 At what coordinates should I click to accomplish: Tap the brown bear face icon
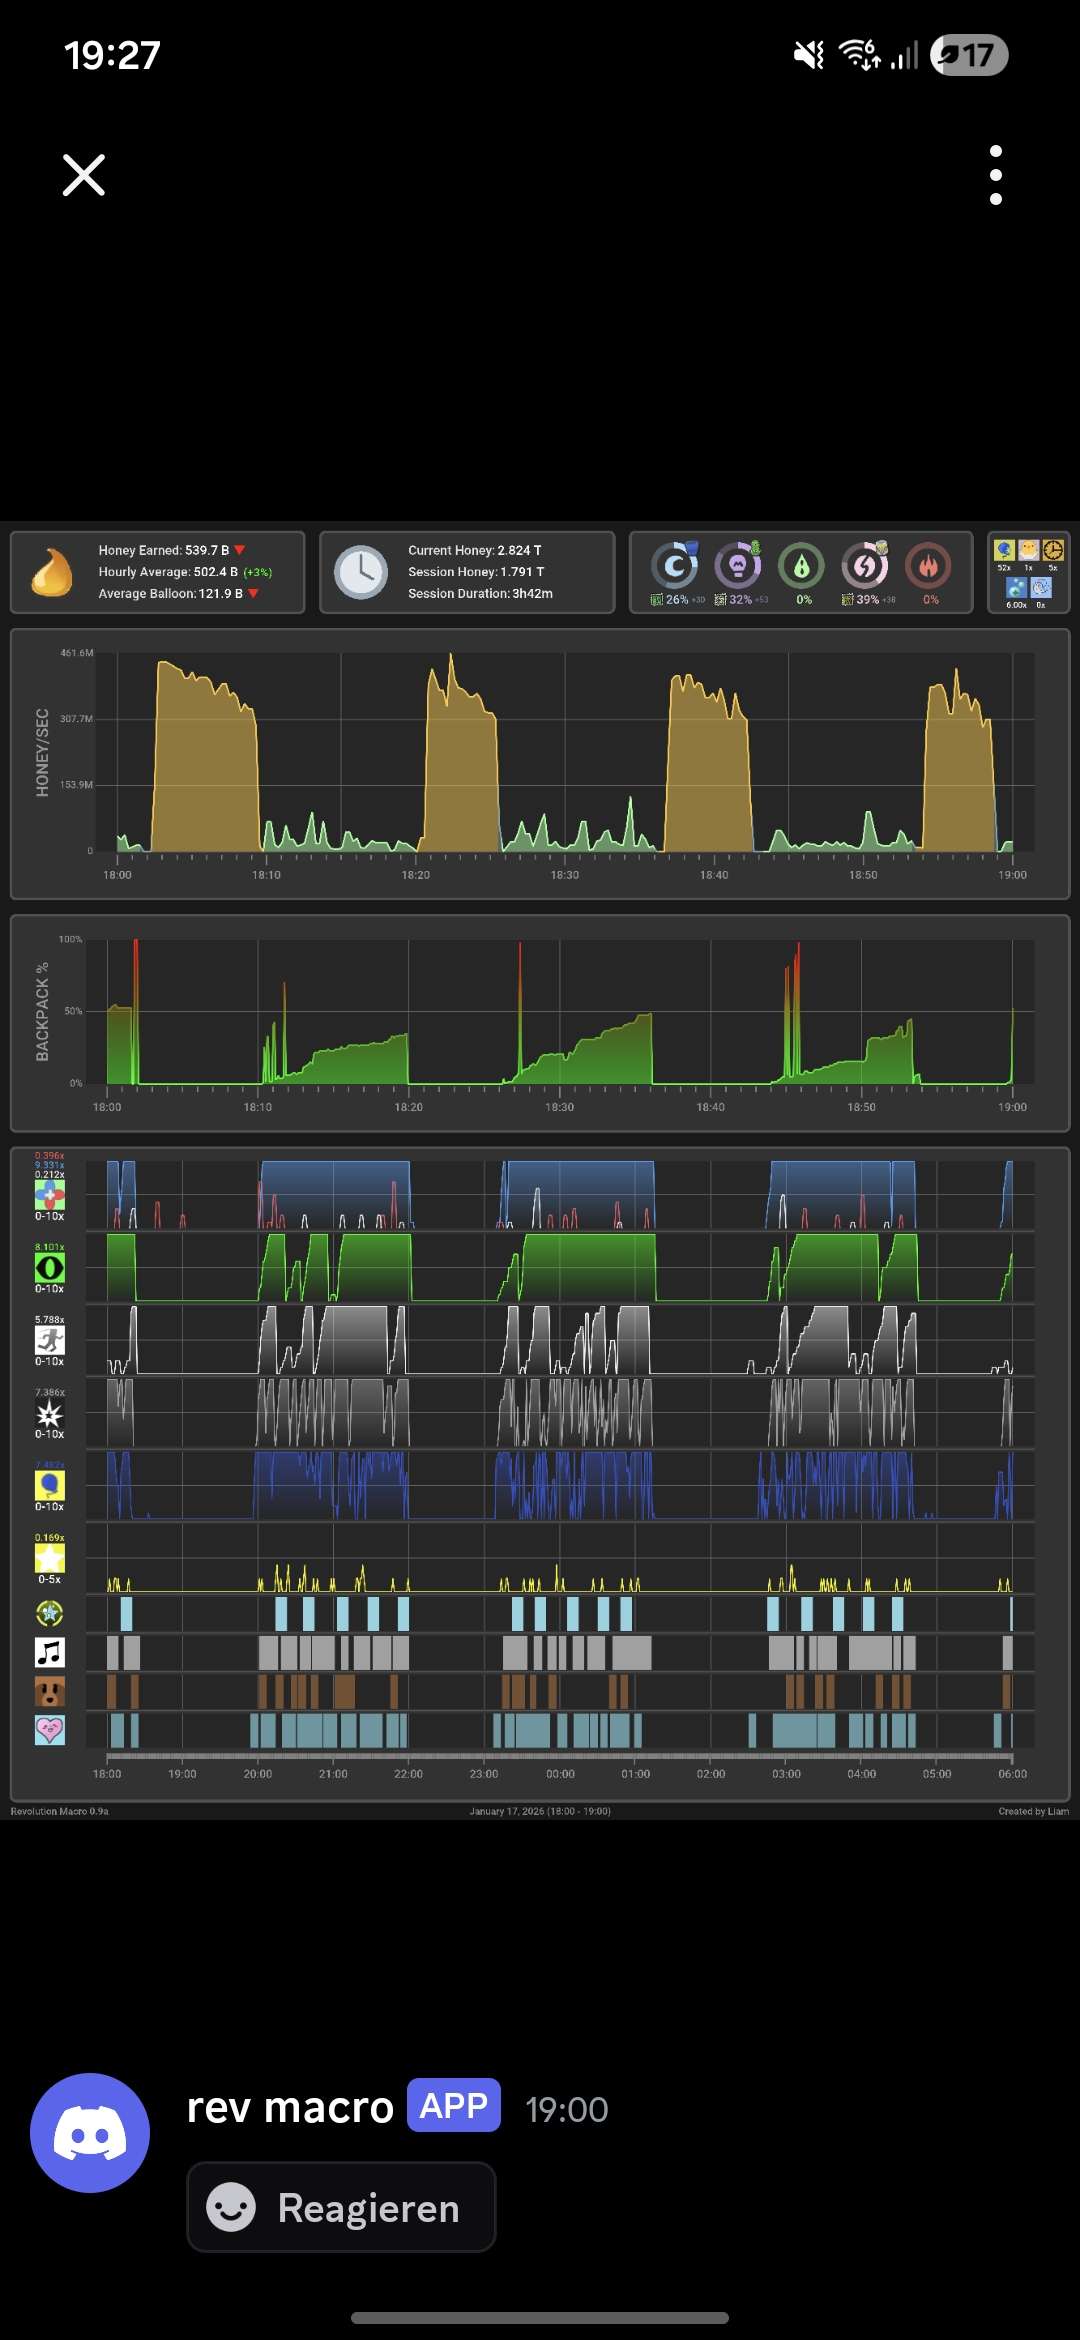click(50, 1691)
